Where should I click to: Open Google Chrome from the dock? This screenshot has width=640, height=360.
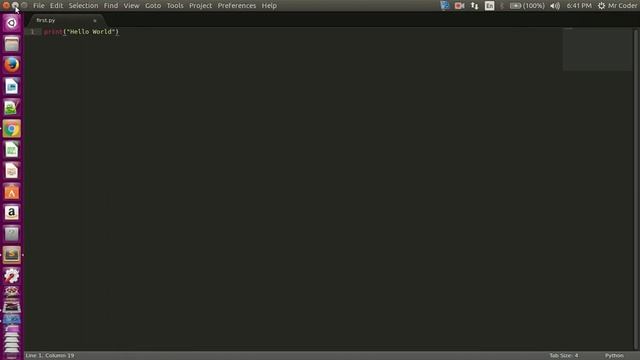point(11,129)
